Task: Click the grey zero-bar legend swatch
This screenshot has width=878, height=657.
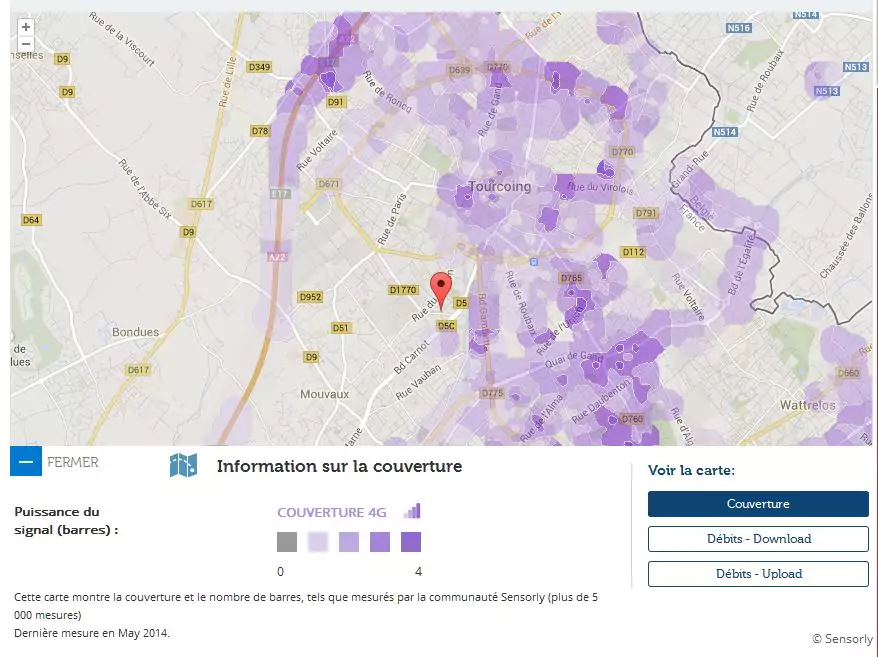Action: [x=287, y=542]
